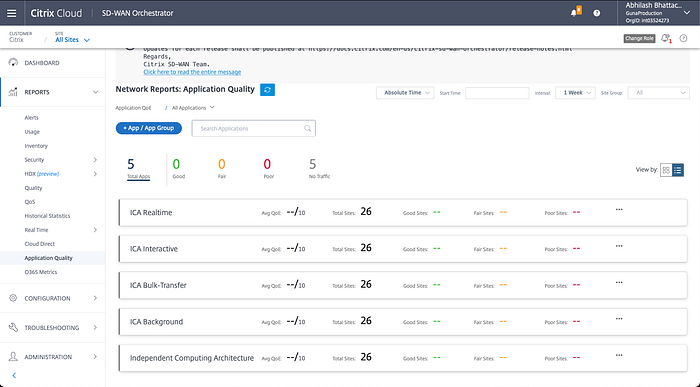The width and height of the screenshot is (700, 387).
Task: Open the 1 Week interval dropdown
Action: [575, 93]
